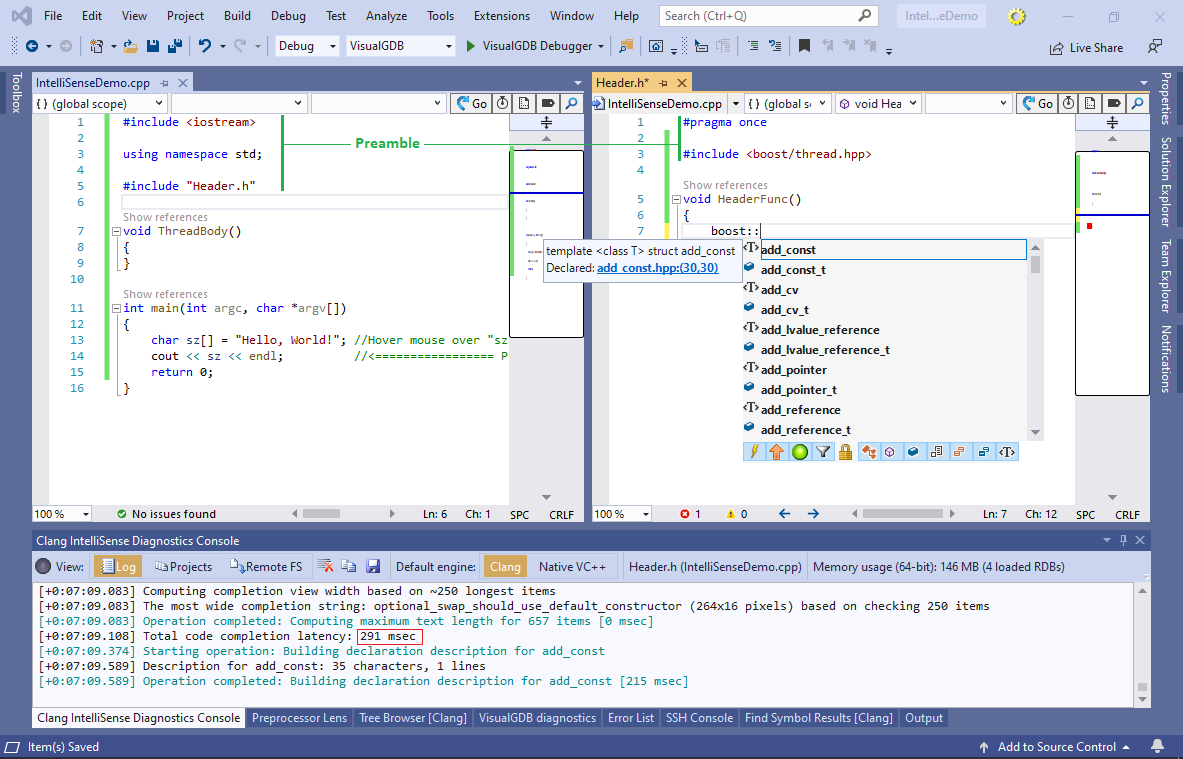Toggle the orange up-arrow completion filter
Screen dimensions: 1183x759
[776, 452]
